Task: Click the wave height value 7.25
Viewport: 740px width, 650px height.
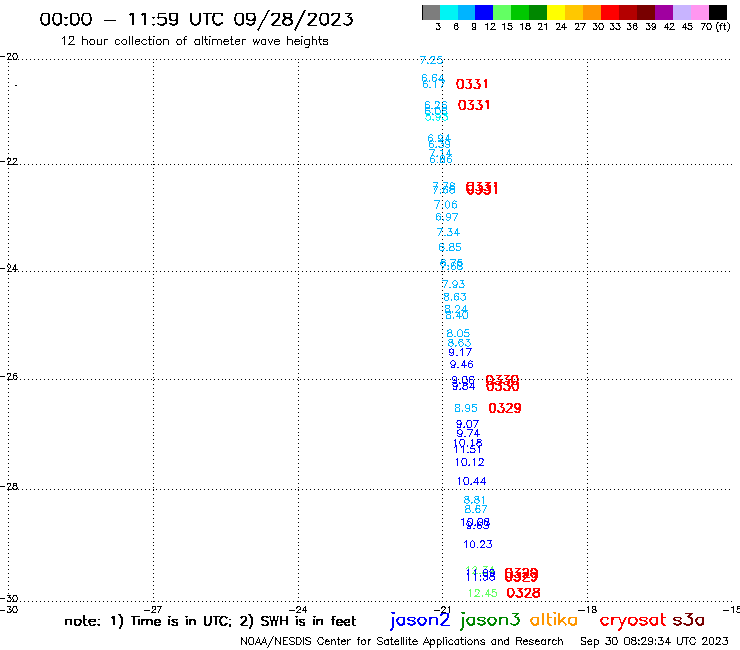Action: coord(431,60)
